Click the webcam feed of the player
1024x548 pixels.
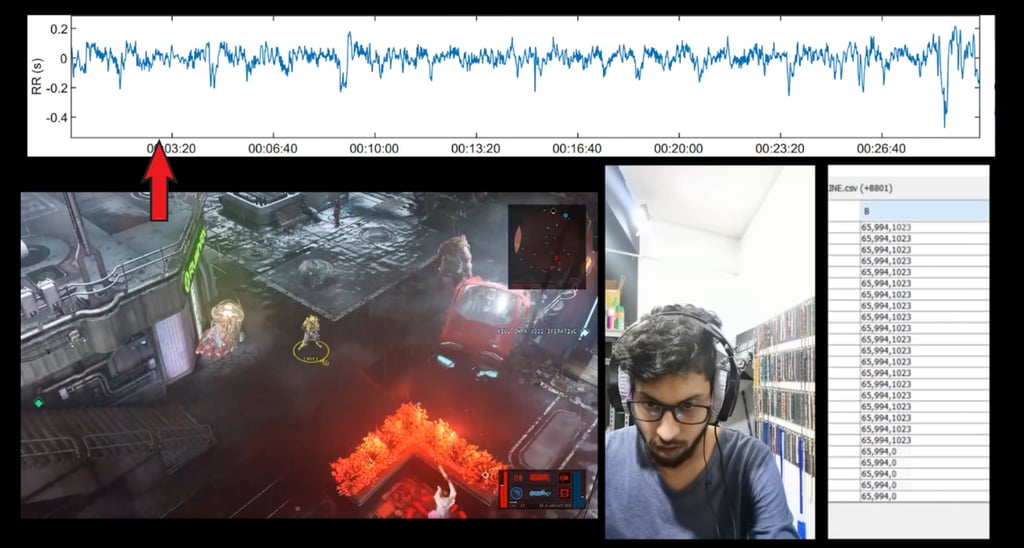coord(710,352)
